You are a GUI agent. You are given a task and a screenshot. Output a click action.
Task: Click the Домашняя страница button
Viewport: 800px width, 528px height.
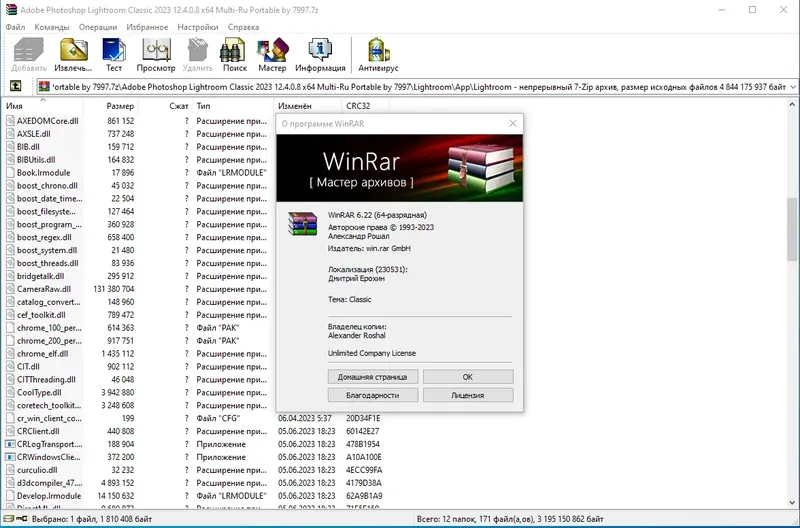click(373, 377)
